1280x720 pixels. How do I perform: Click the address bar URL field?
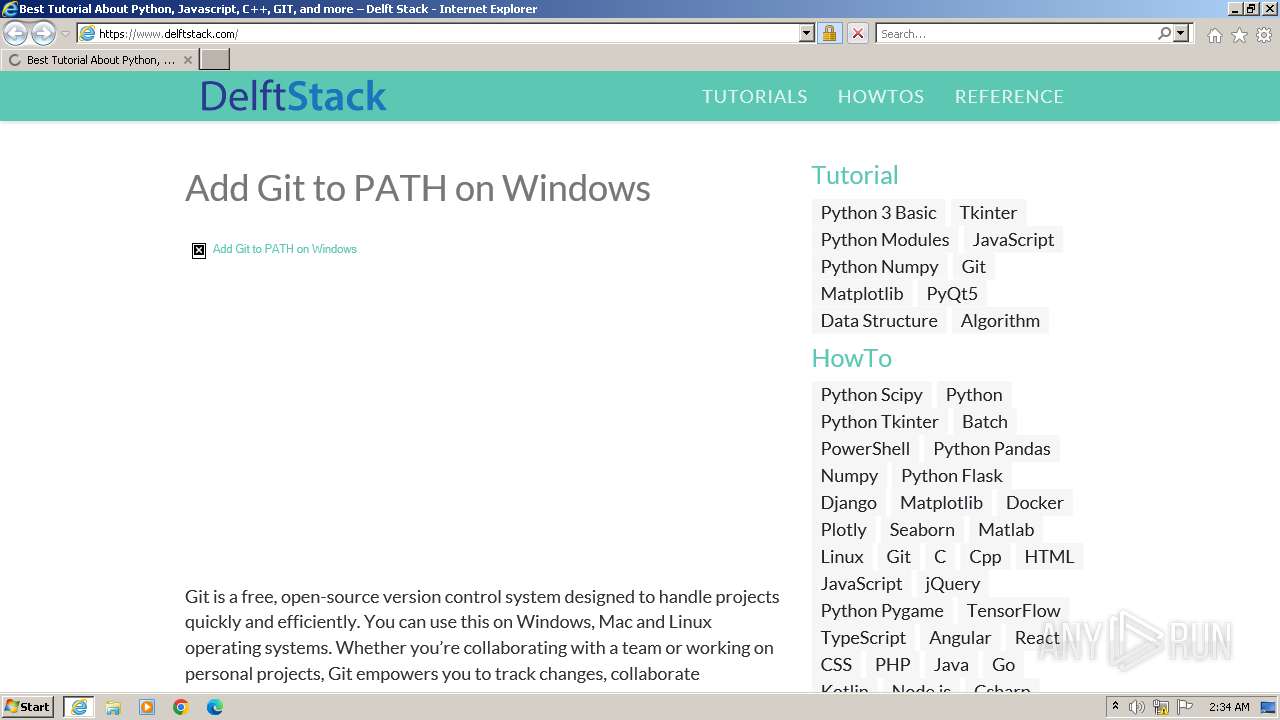(438, 34)
